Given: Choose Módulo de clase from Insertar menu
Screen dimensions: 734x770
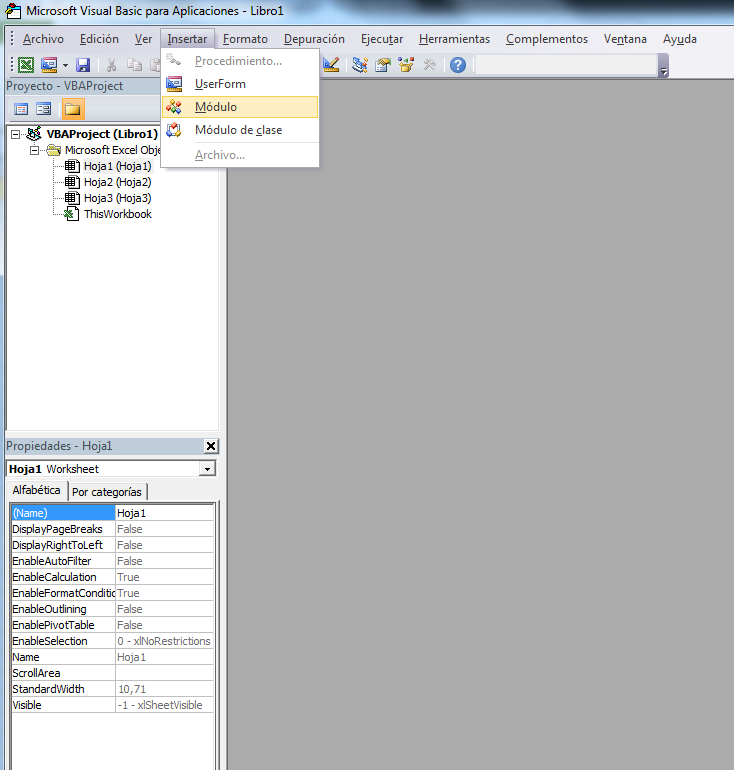Looking at the screenshot, I should click(x=240, y=130).
